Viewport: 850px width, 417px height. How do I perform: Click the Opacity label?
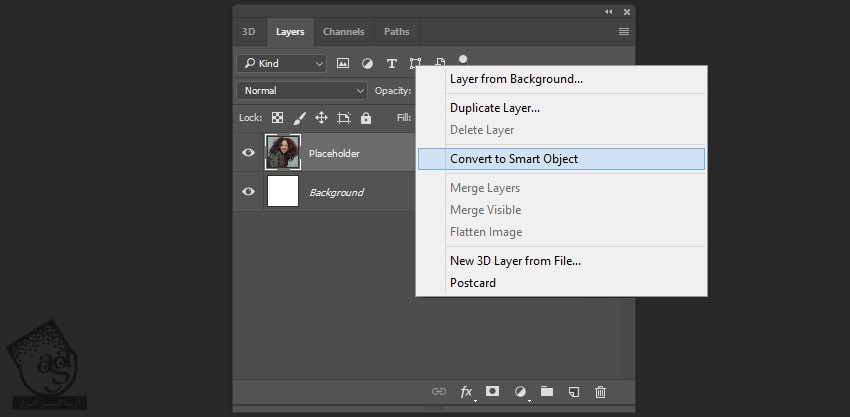(392, 91)
